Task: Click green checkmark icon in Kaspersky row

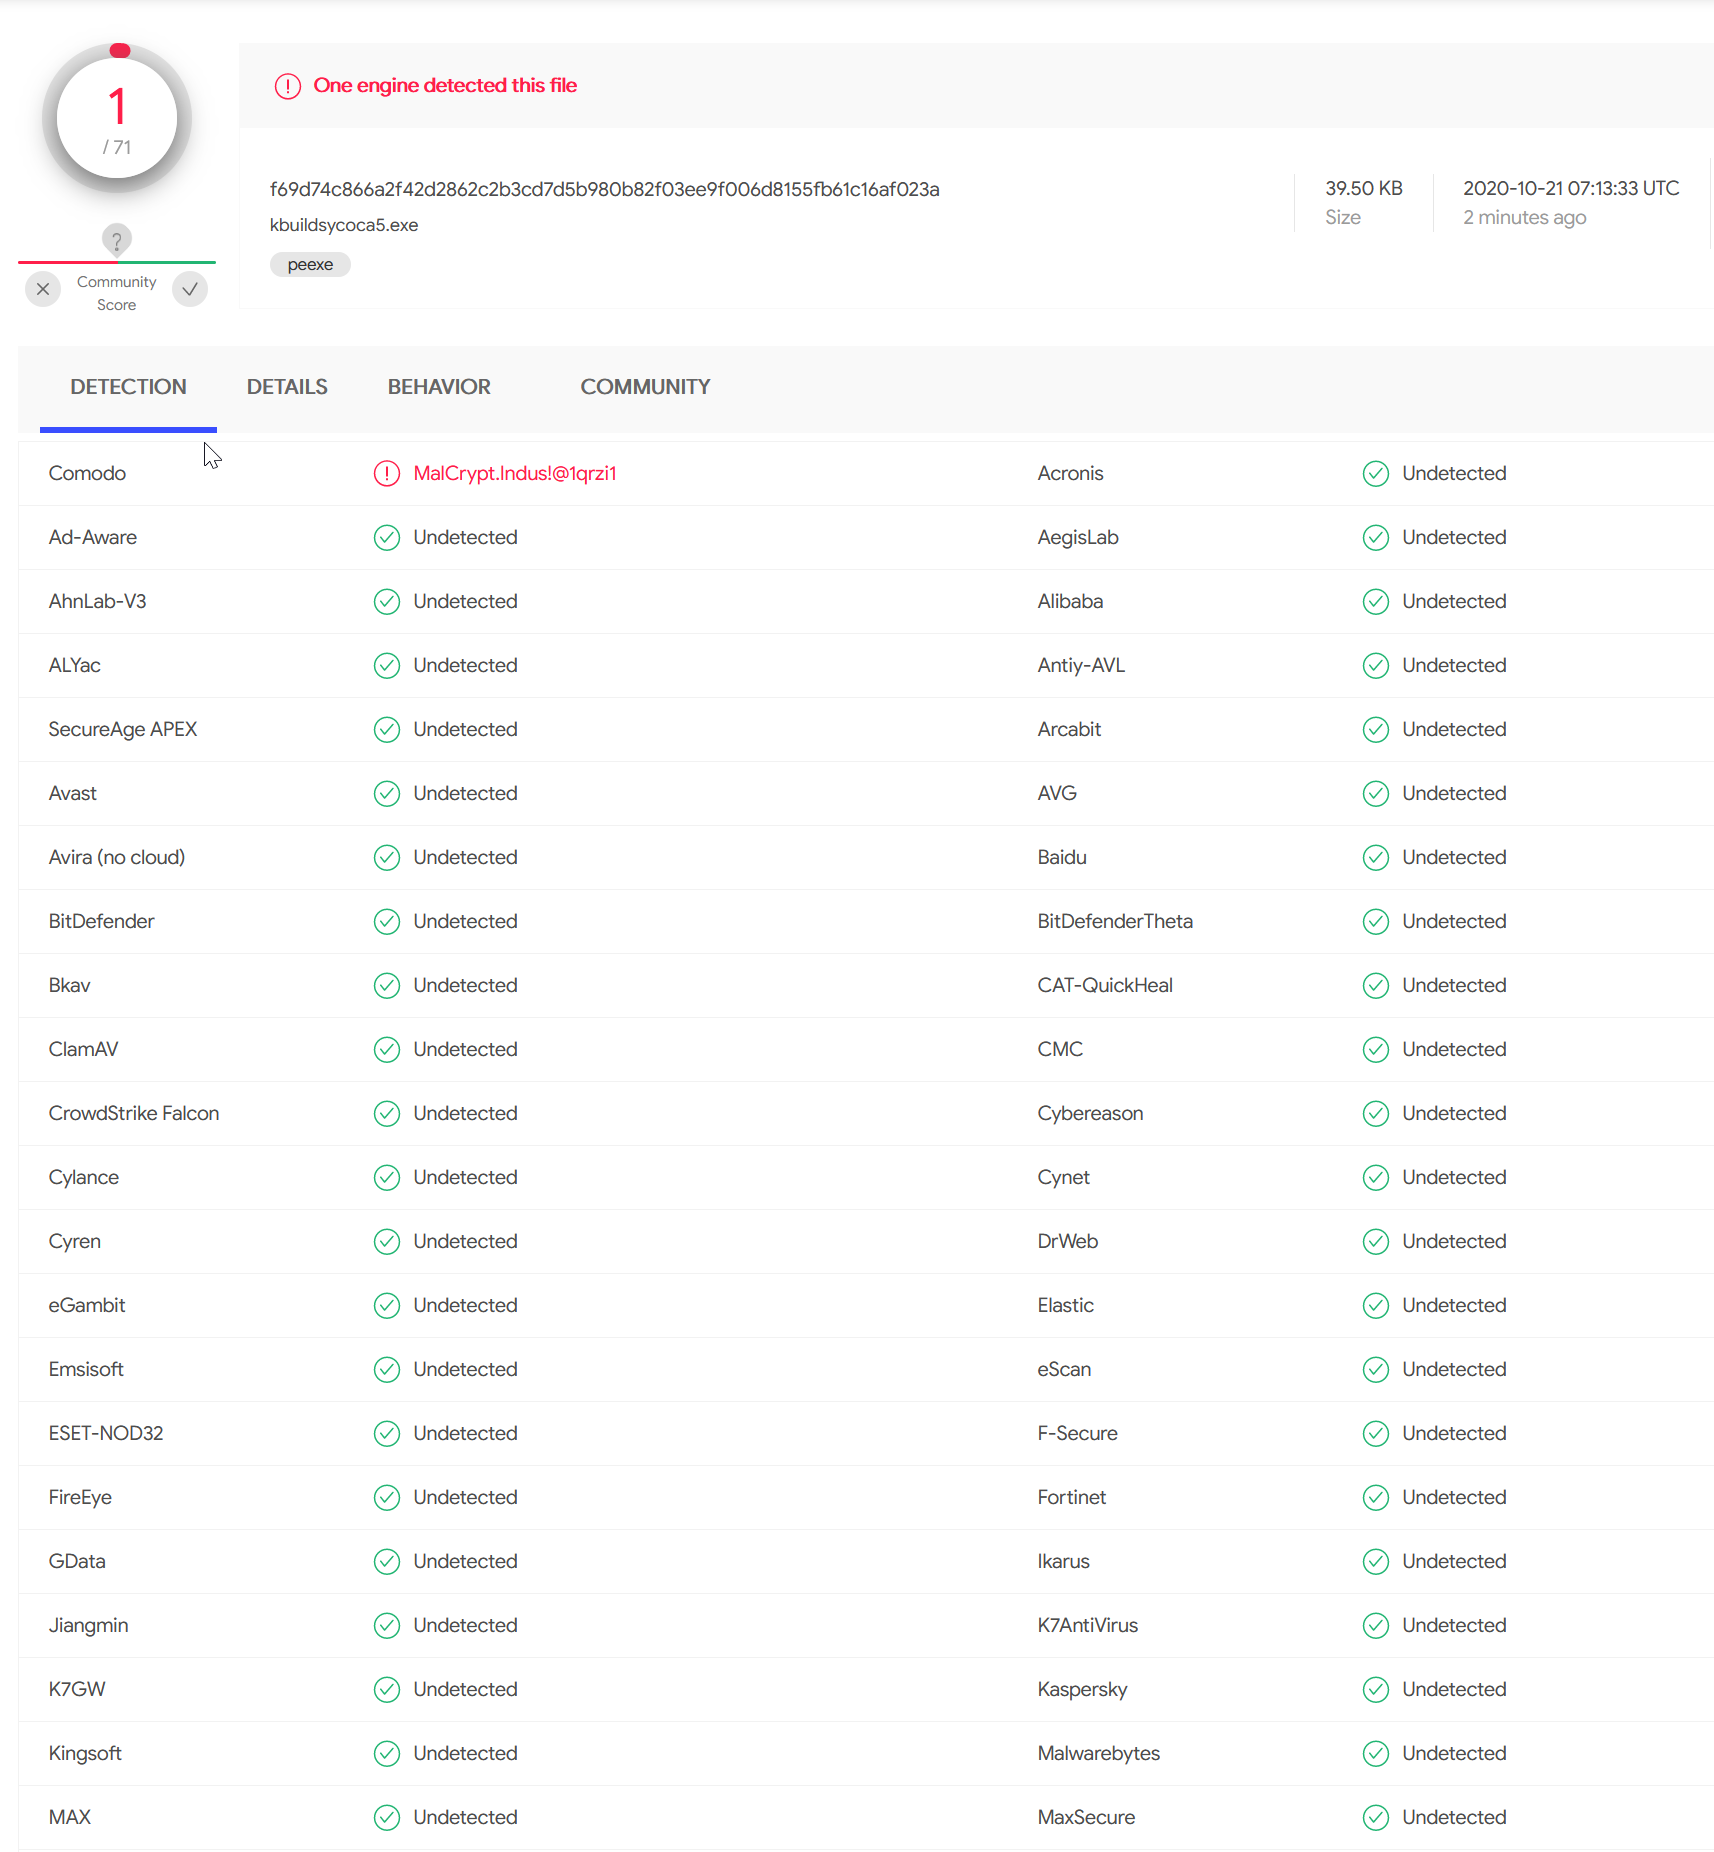Action: coord(1375,1689)
